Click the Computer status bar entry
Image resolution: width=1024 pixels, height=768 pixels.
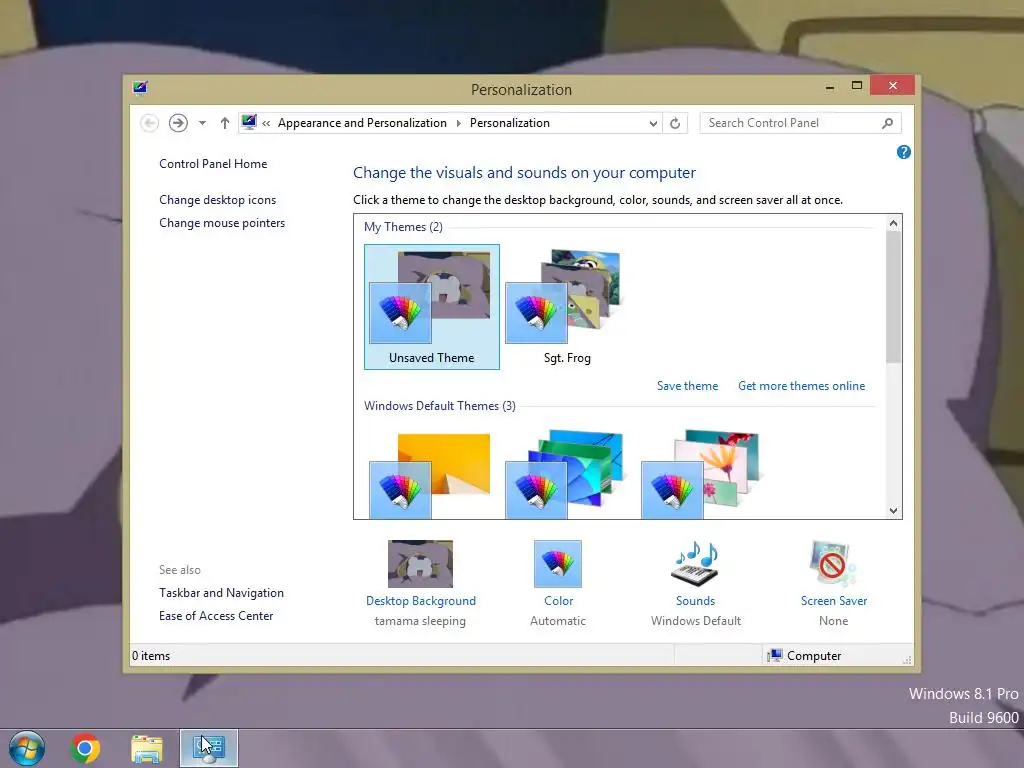click(x=805, y=656)
